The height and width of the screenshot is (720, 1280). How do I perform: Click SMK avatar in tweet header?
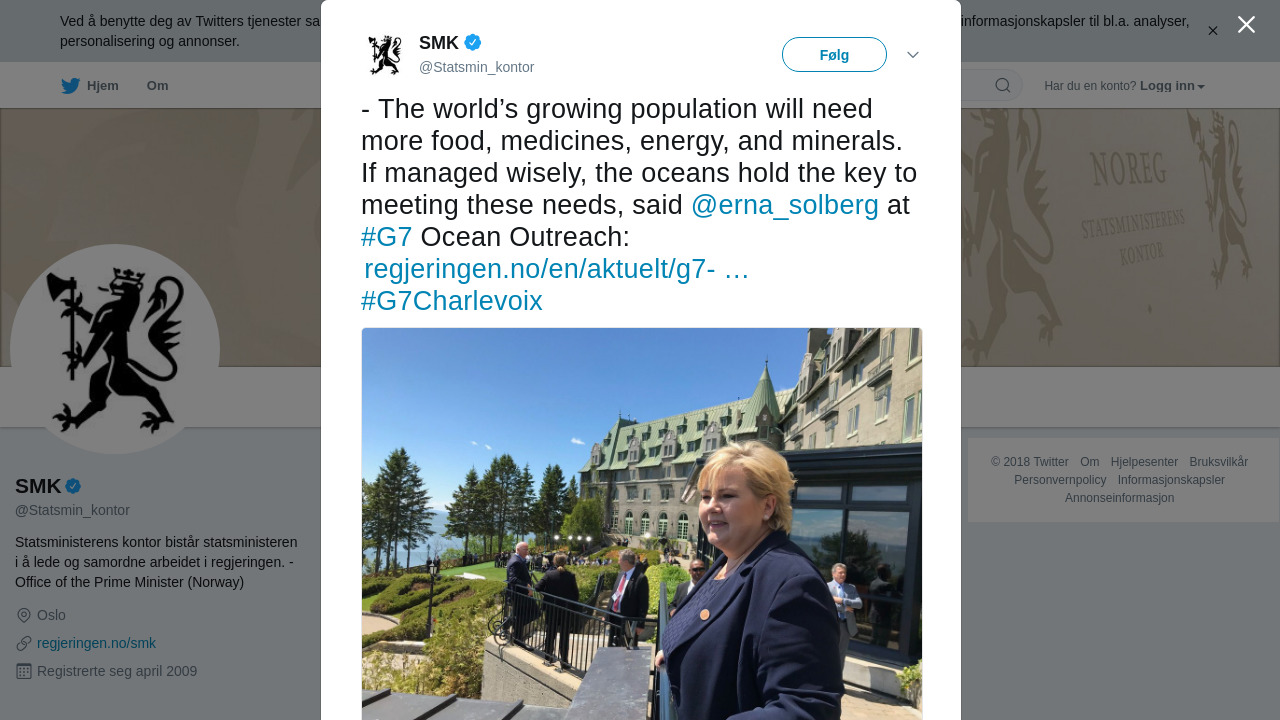pos(384,55)
